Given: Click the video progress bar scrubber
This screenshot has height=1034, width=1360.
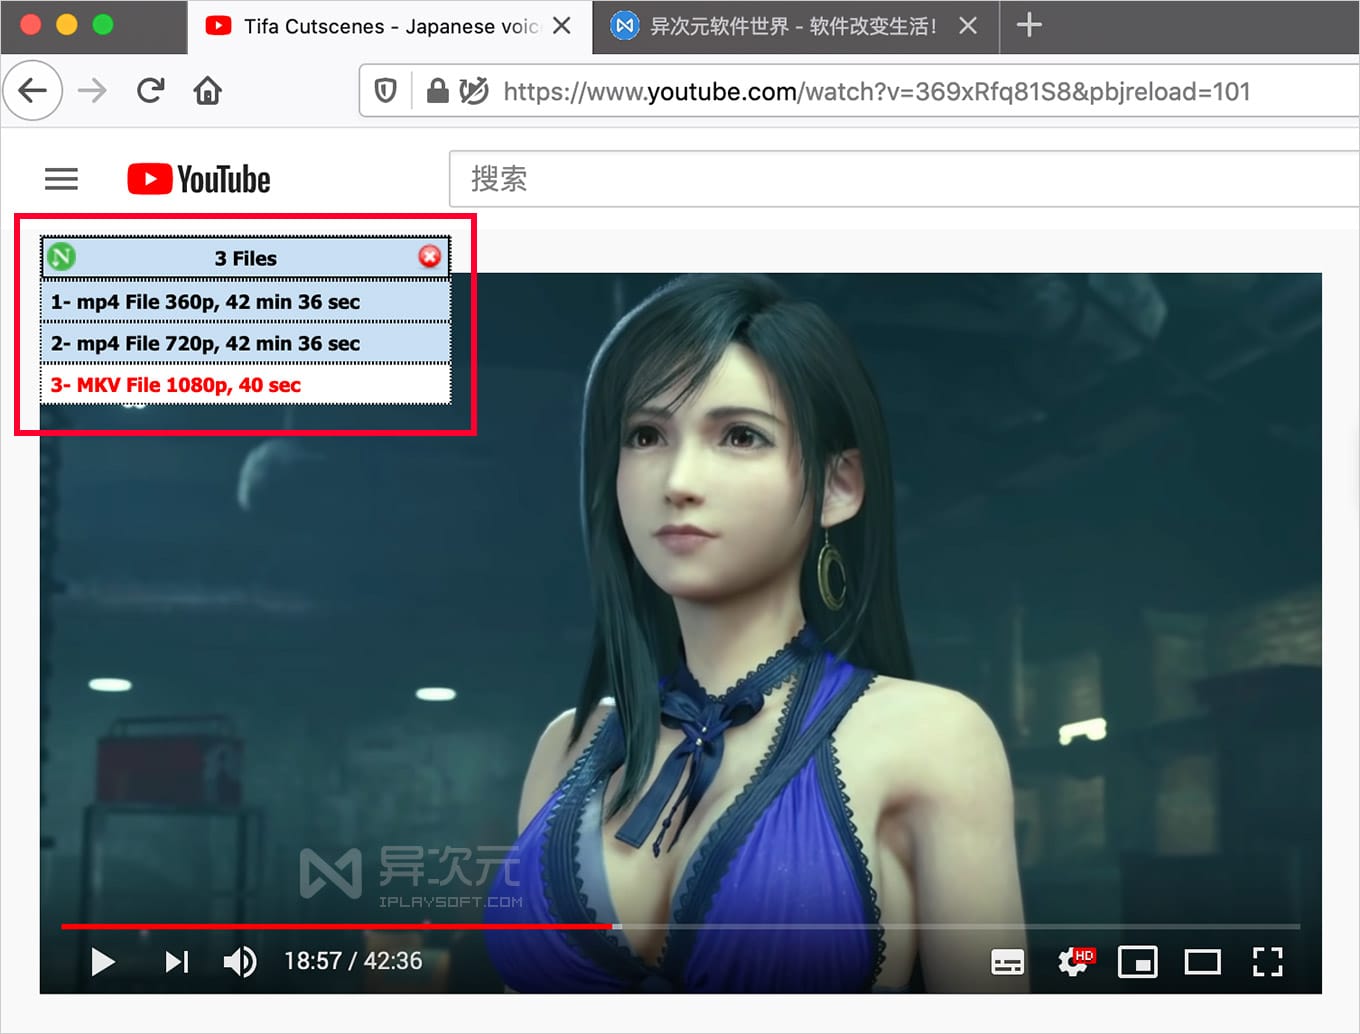Looking at the screenshot, I should 617,926.
